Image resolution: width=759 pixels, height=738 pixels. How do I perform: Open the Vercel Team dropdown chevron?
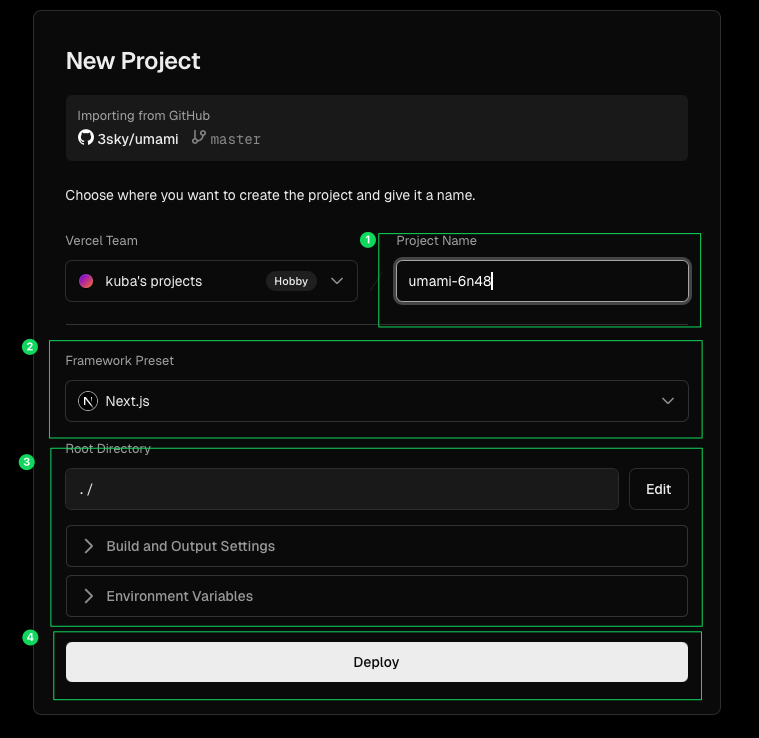(337, 281)
